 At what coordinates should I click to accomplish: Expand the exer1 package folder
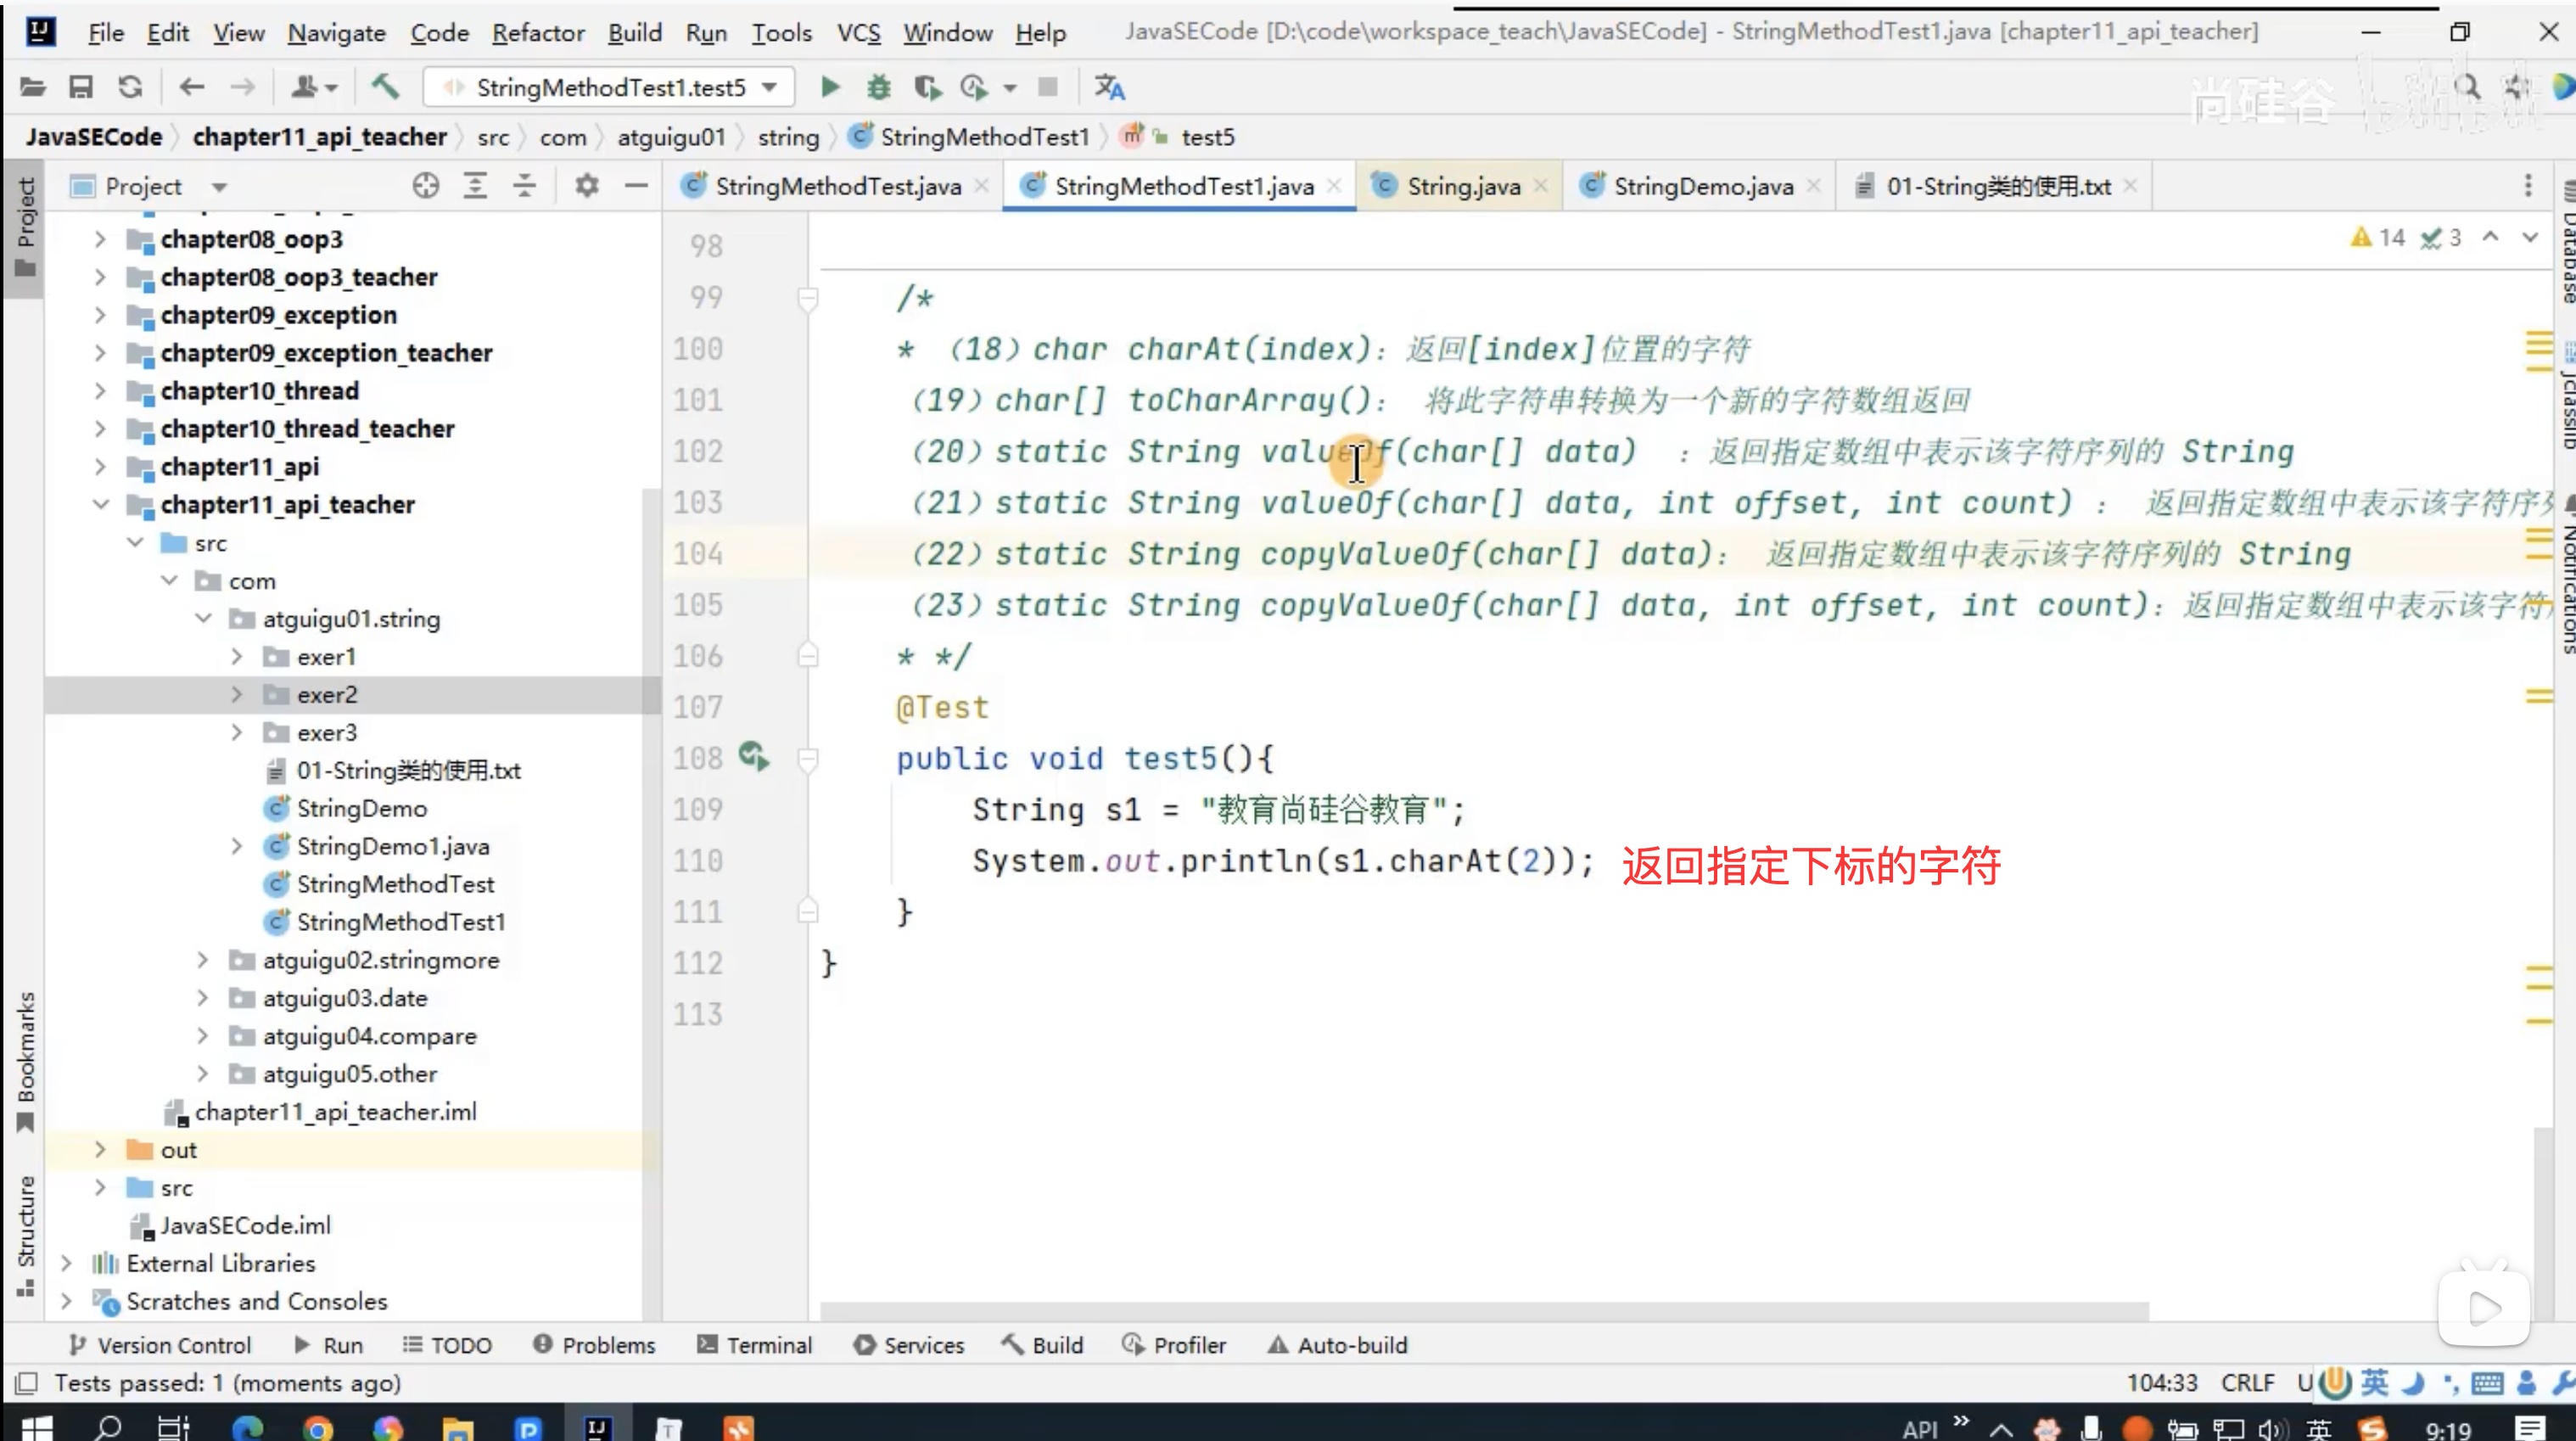pyautogui.click(x=237, y=657)
